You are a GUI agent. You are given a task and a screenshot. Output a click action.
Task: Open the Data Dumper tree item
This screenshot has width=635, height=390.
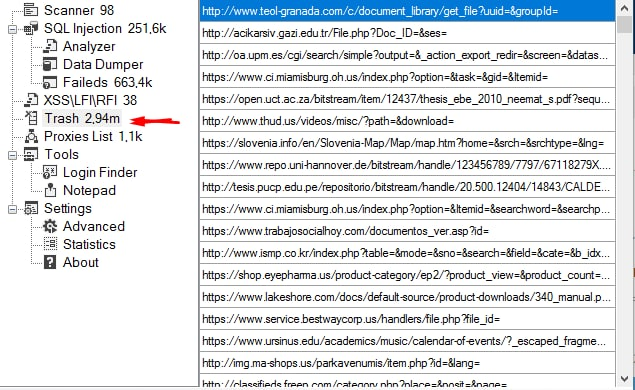click(x=103, y=64)
